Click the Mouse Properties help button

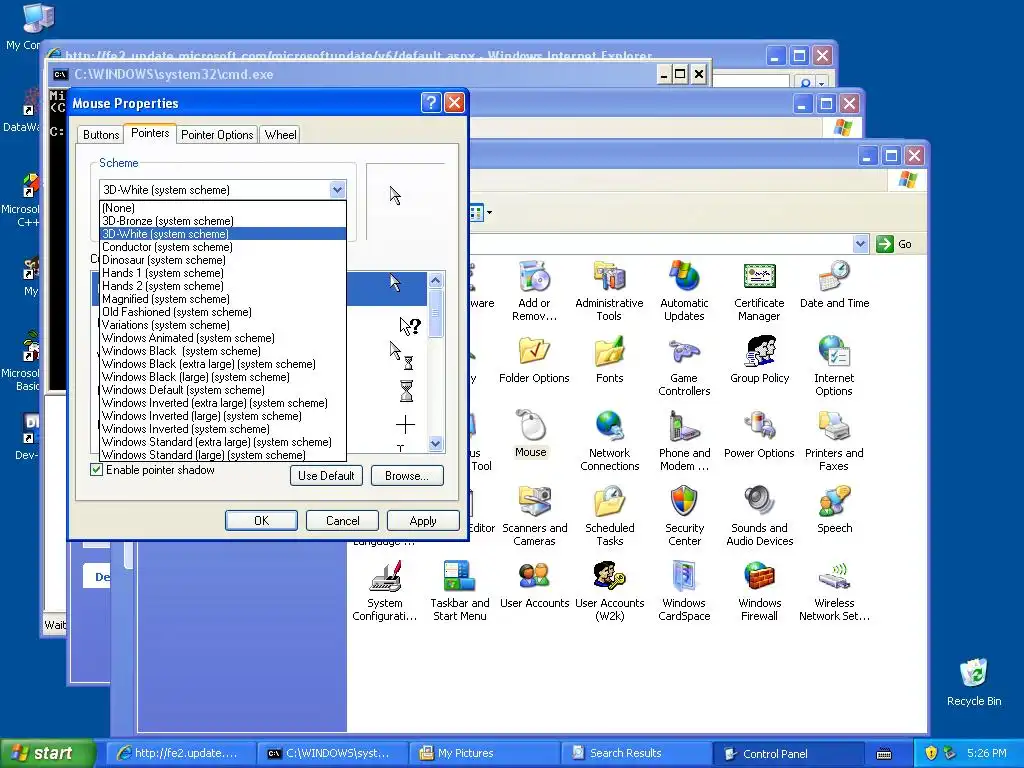431,103
